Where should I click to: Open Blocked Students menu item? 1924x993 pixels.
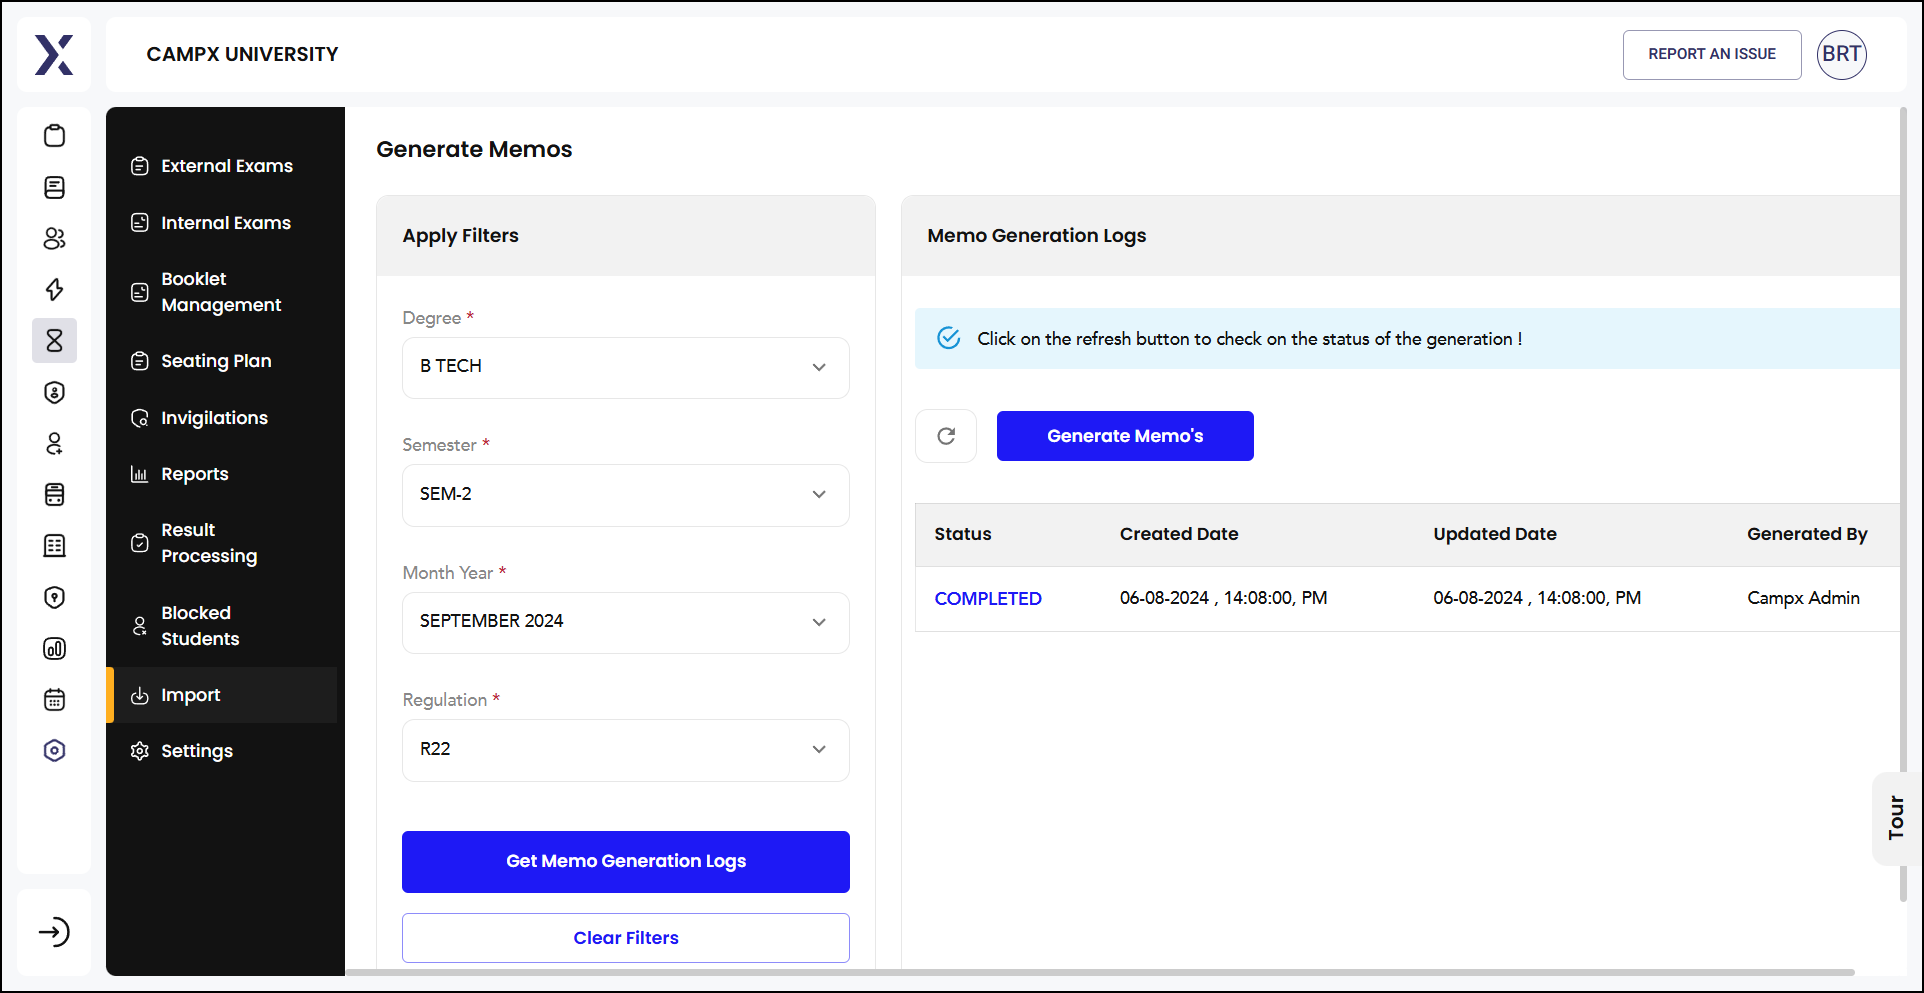point(222,626)
